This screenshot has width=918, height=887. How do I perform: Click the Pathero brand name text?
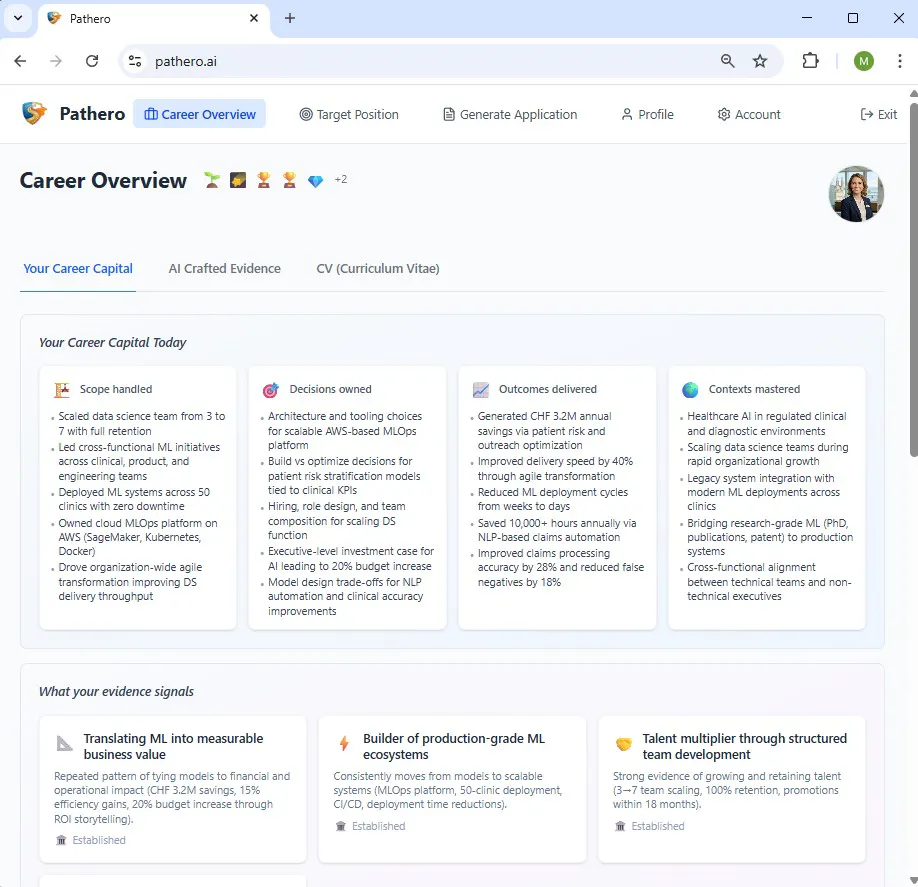pos(93,114)
